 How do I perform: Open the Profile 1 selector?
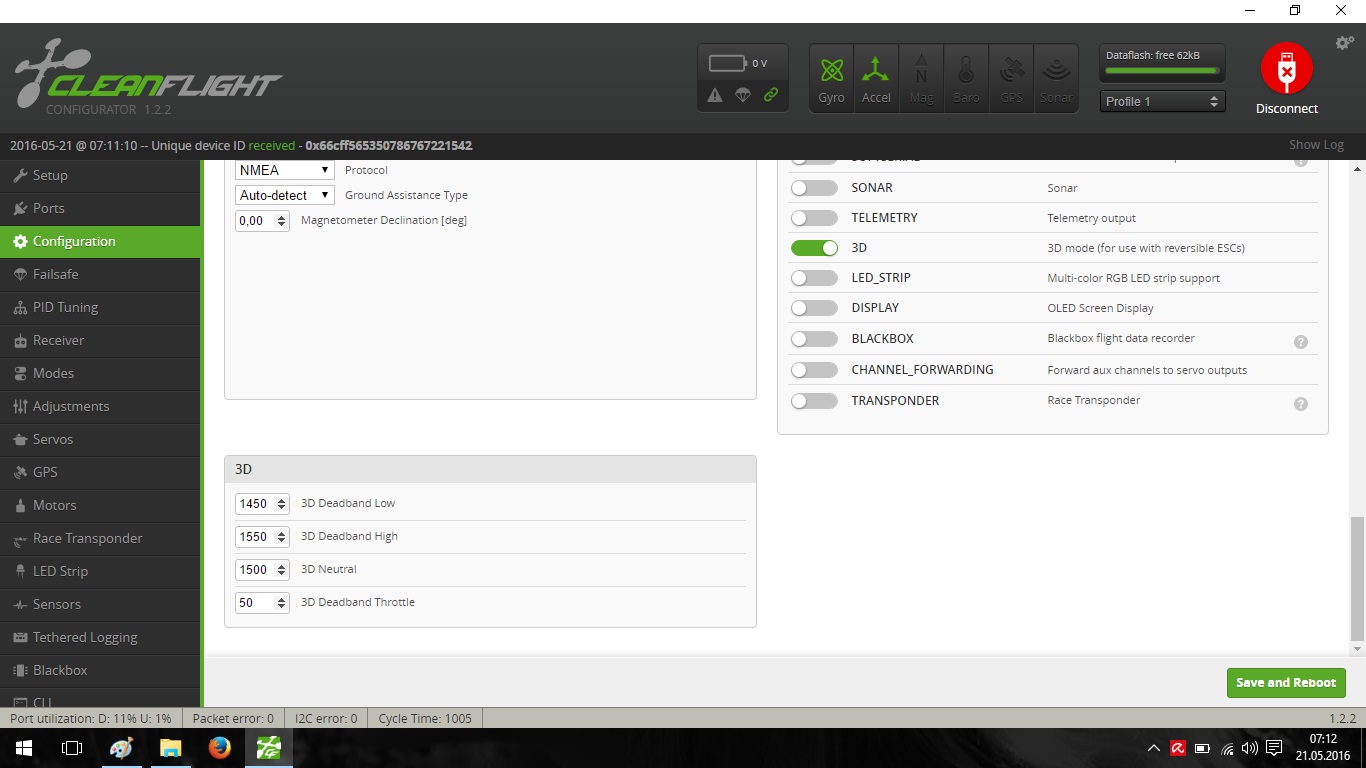click(1162, 101)
